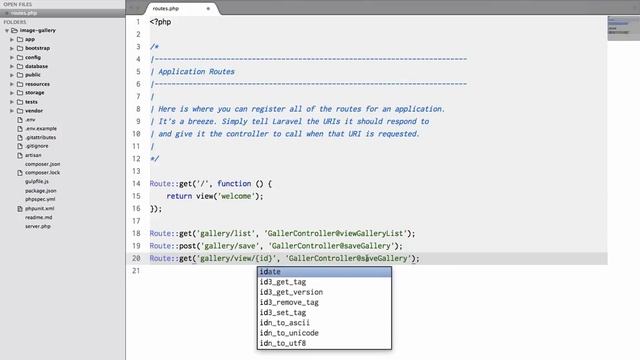Select routes.php under Open Files
The width and height of the screenshot is (640, 360).
(x=62, y=13)
